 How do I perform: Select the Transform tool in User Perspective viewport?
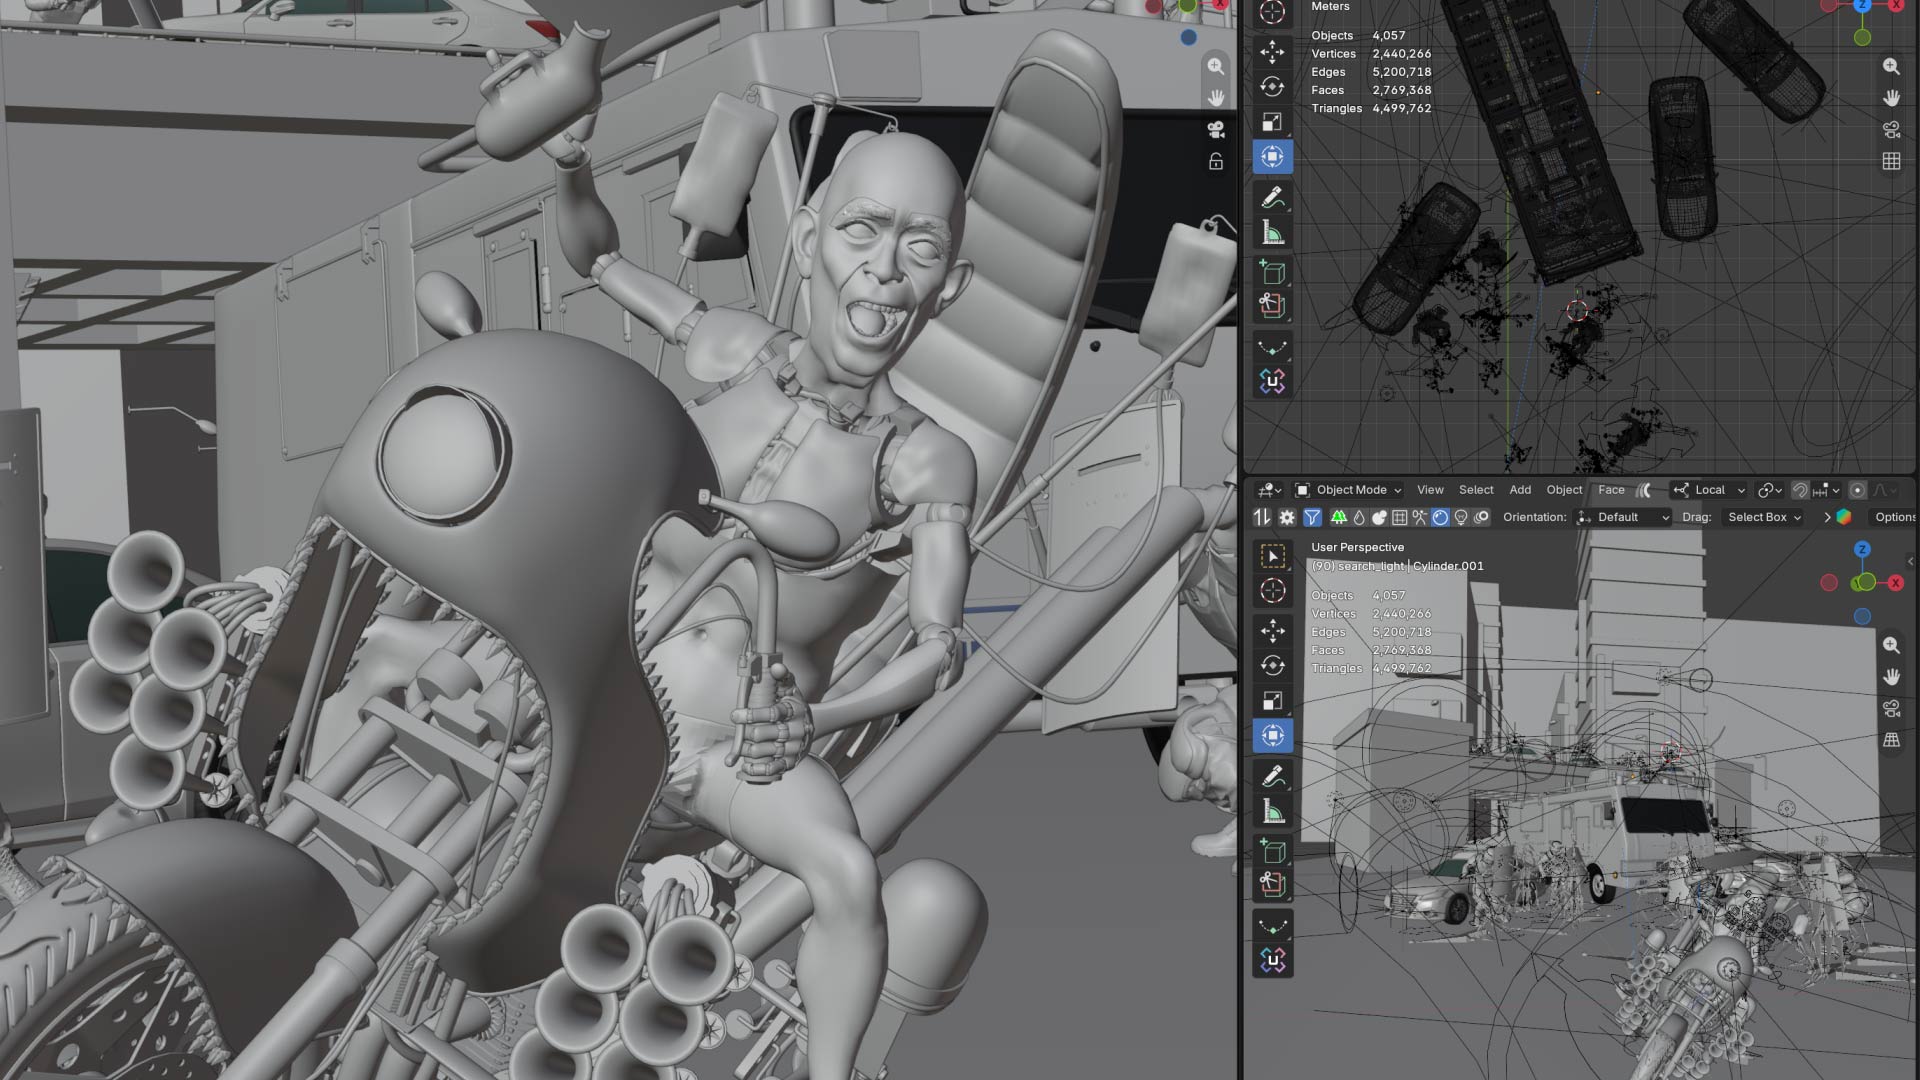tap(1272, 736)
